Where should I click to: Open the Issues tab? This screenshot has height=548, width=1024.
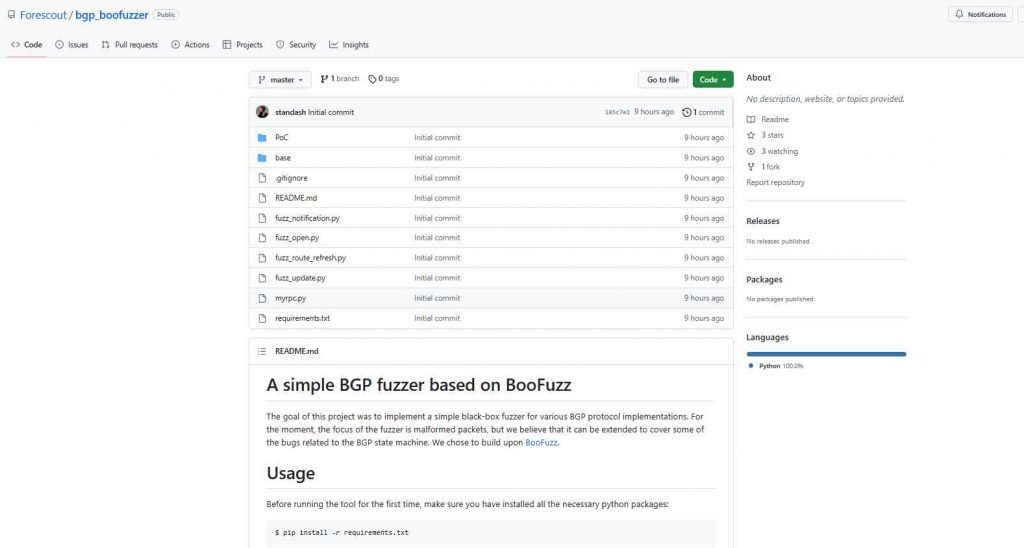pos(72,44)
